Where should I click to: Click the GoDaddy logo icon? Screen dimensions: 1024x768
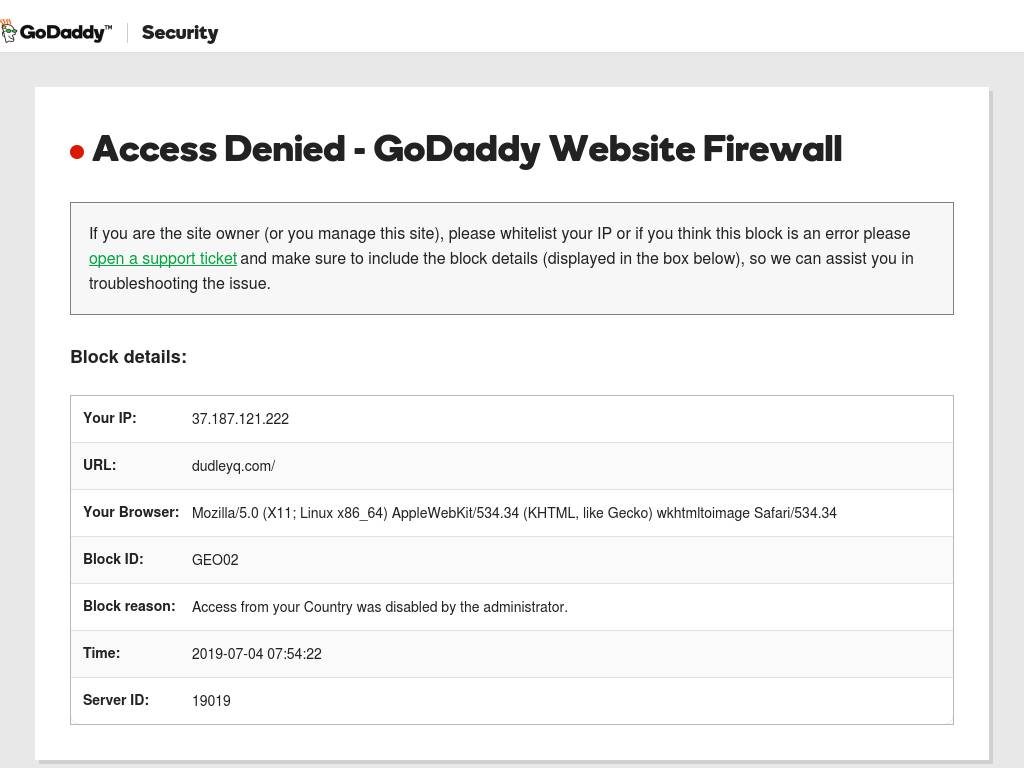(9, 31)
